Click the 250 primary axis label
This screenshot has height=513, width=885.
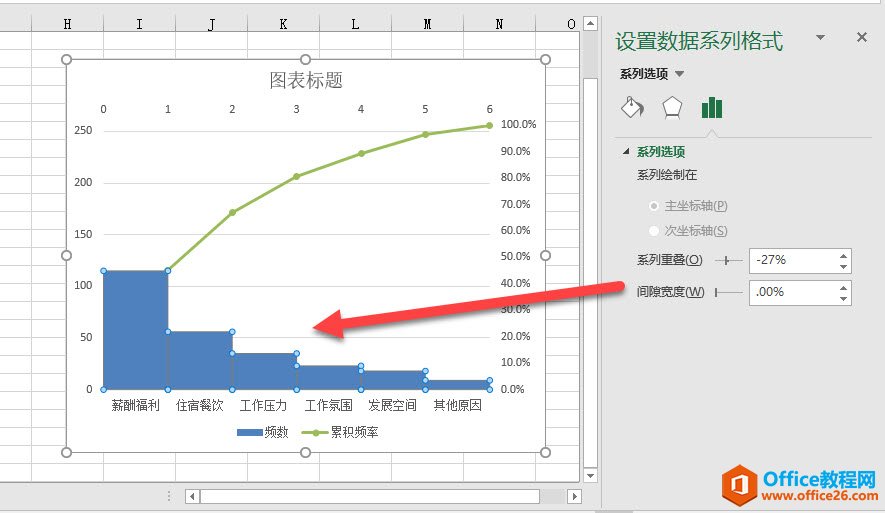83,130
